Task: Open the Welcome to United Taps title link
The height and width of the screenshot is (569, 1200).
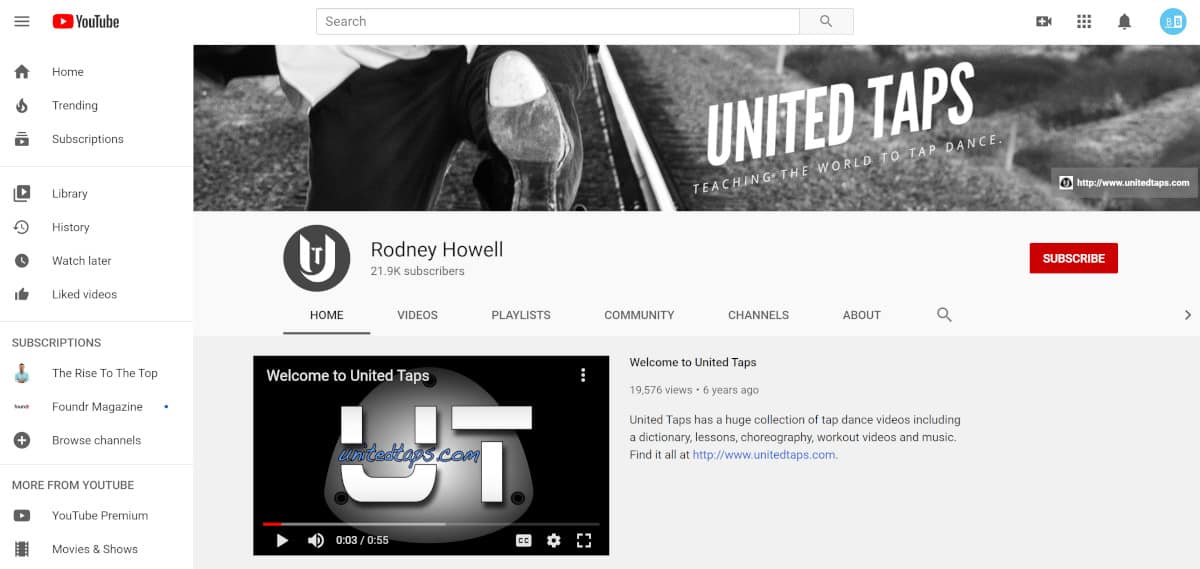Action: pos(693,362)
